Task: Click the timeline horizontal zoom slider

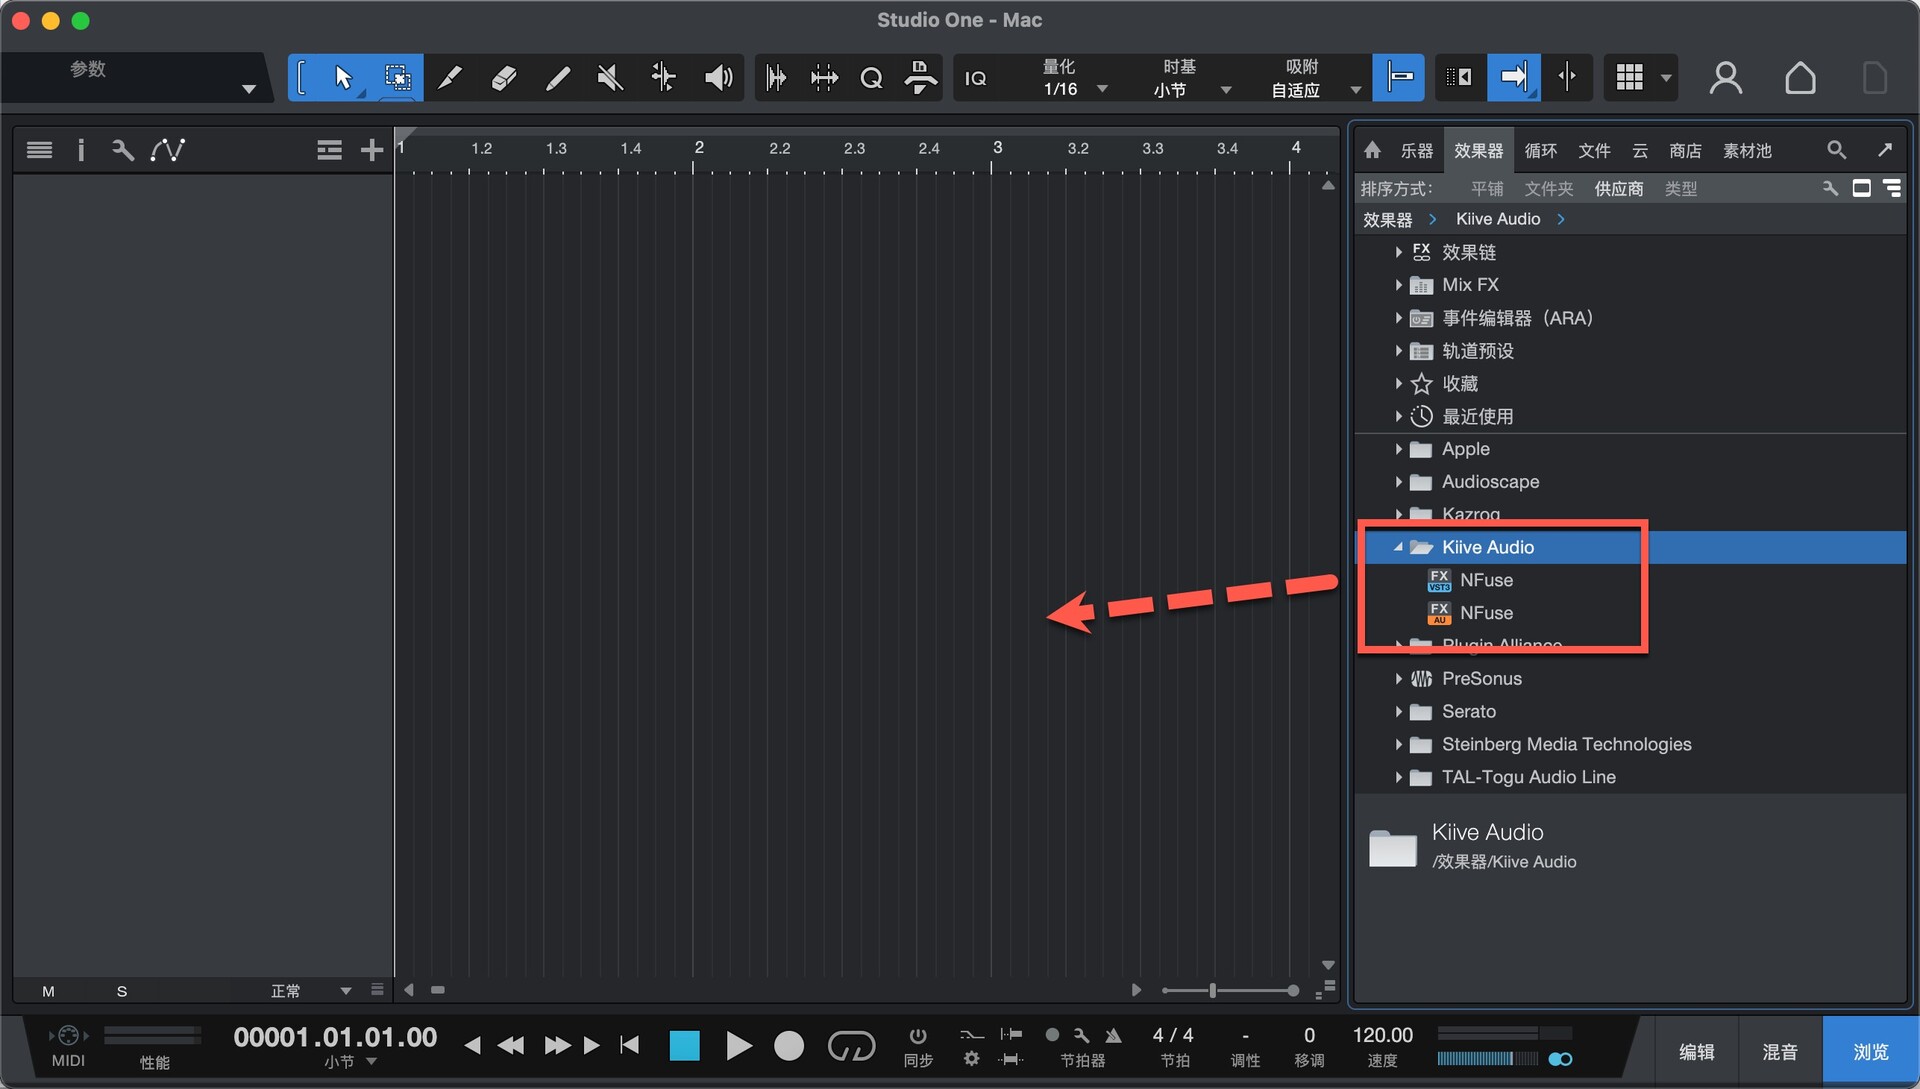Action: pyautogui.click(x=1212, y=990)
